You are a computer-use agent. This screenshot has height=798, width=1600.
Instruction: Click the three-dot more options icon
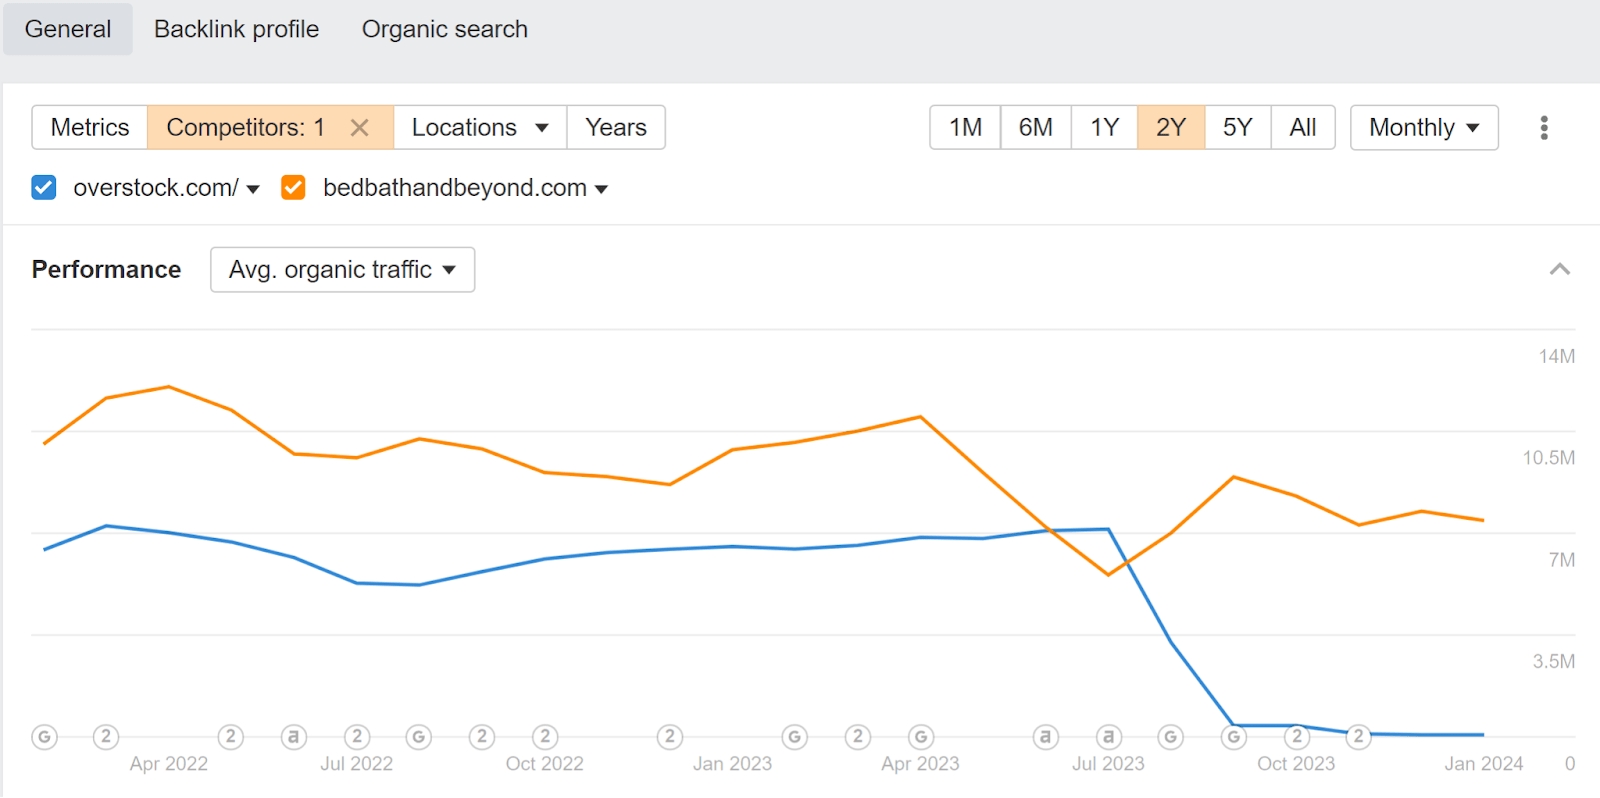[x=1544, y=128]
